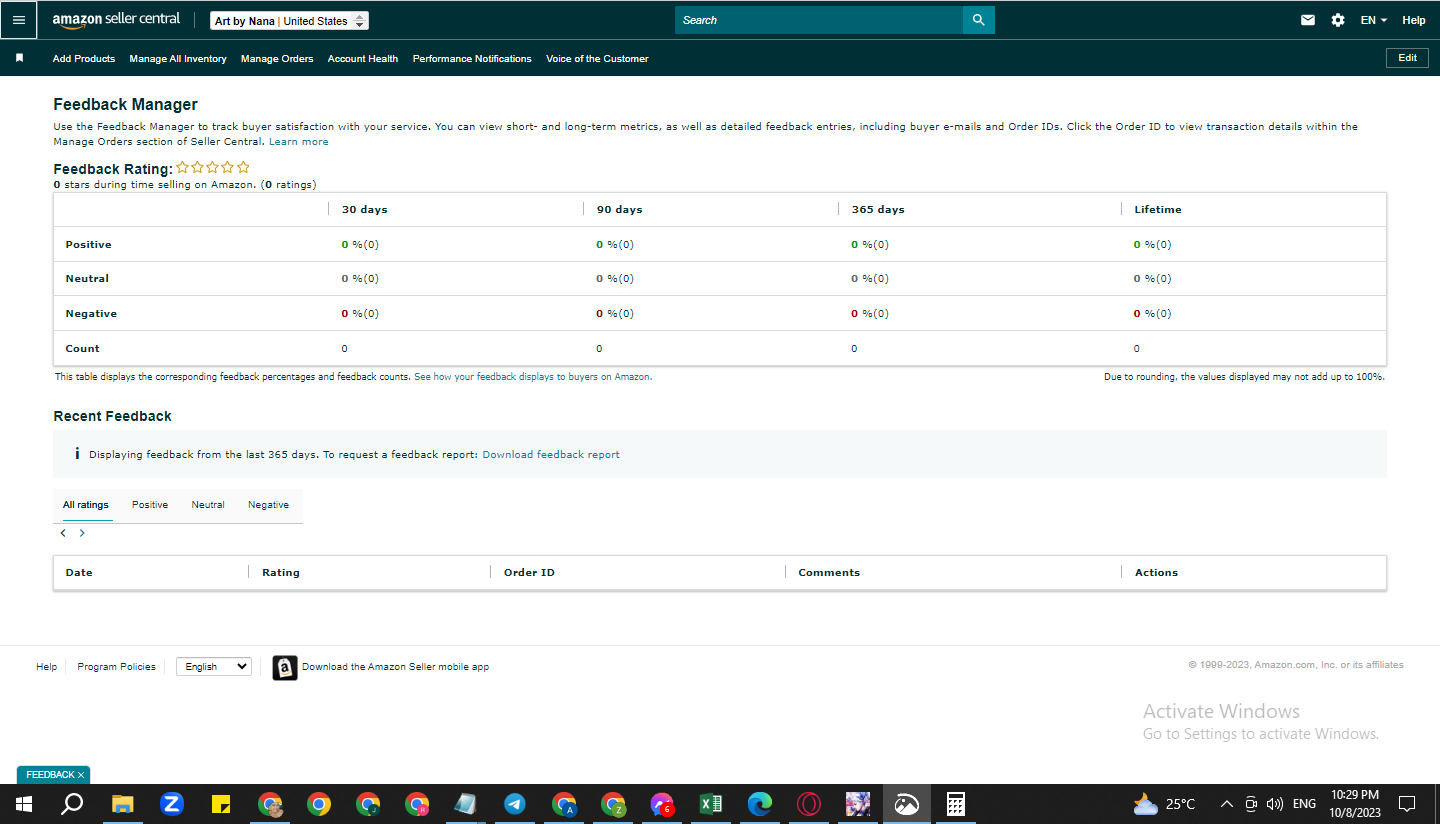1440x824 pixels.
Task: Click the Lifetime column header
Action: tap(1158, 210)
